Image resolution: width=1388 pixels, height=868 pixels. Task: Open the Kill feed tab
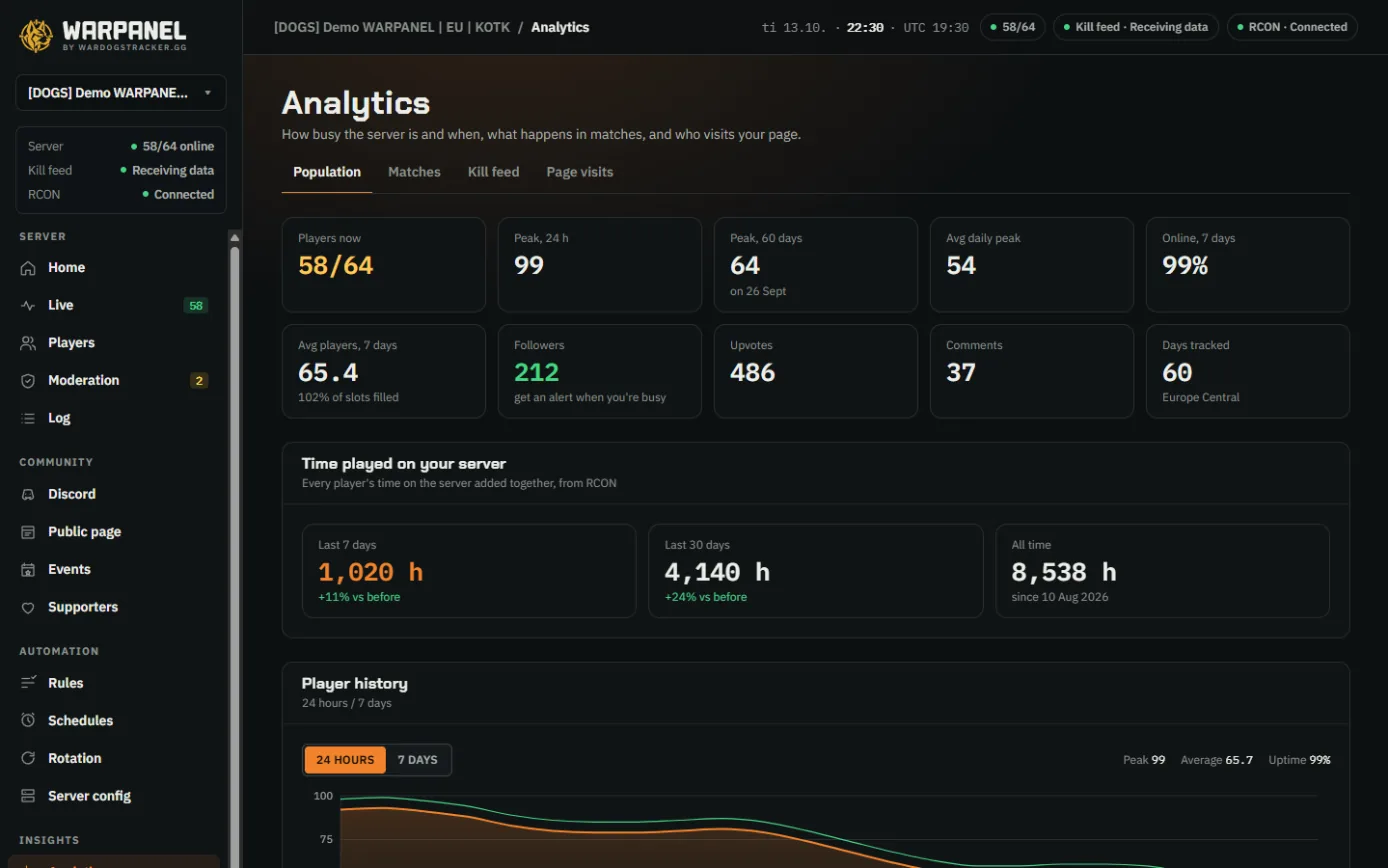point(493,172)
